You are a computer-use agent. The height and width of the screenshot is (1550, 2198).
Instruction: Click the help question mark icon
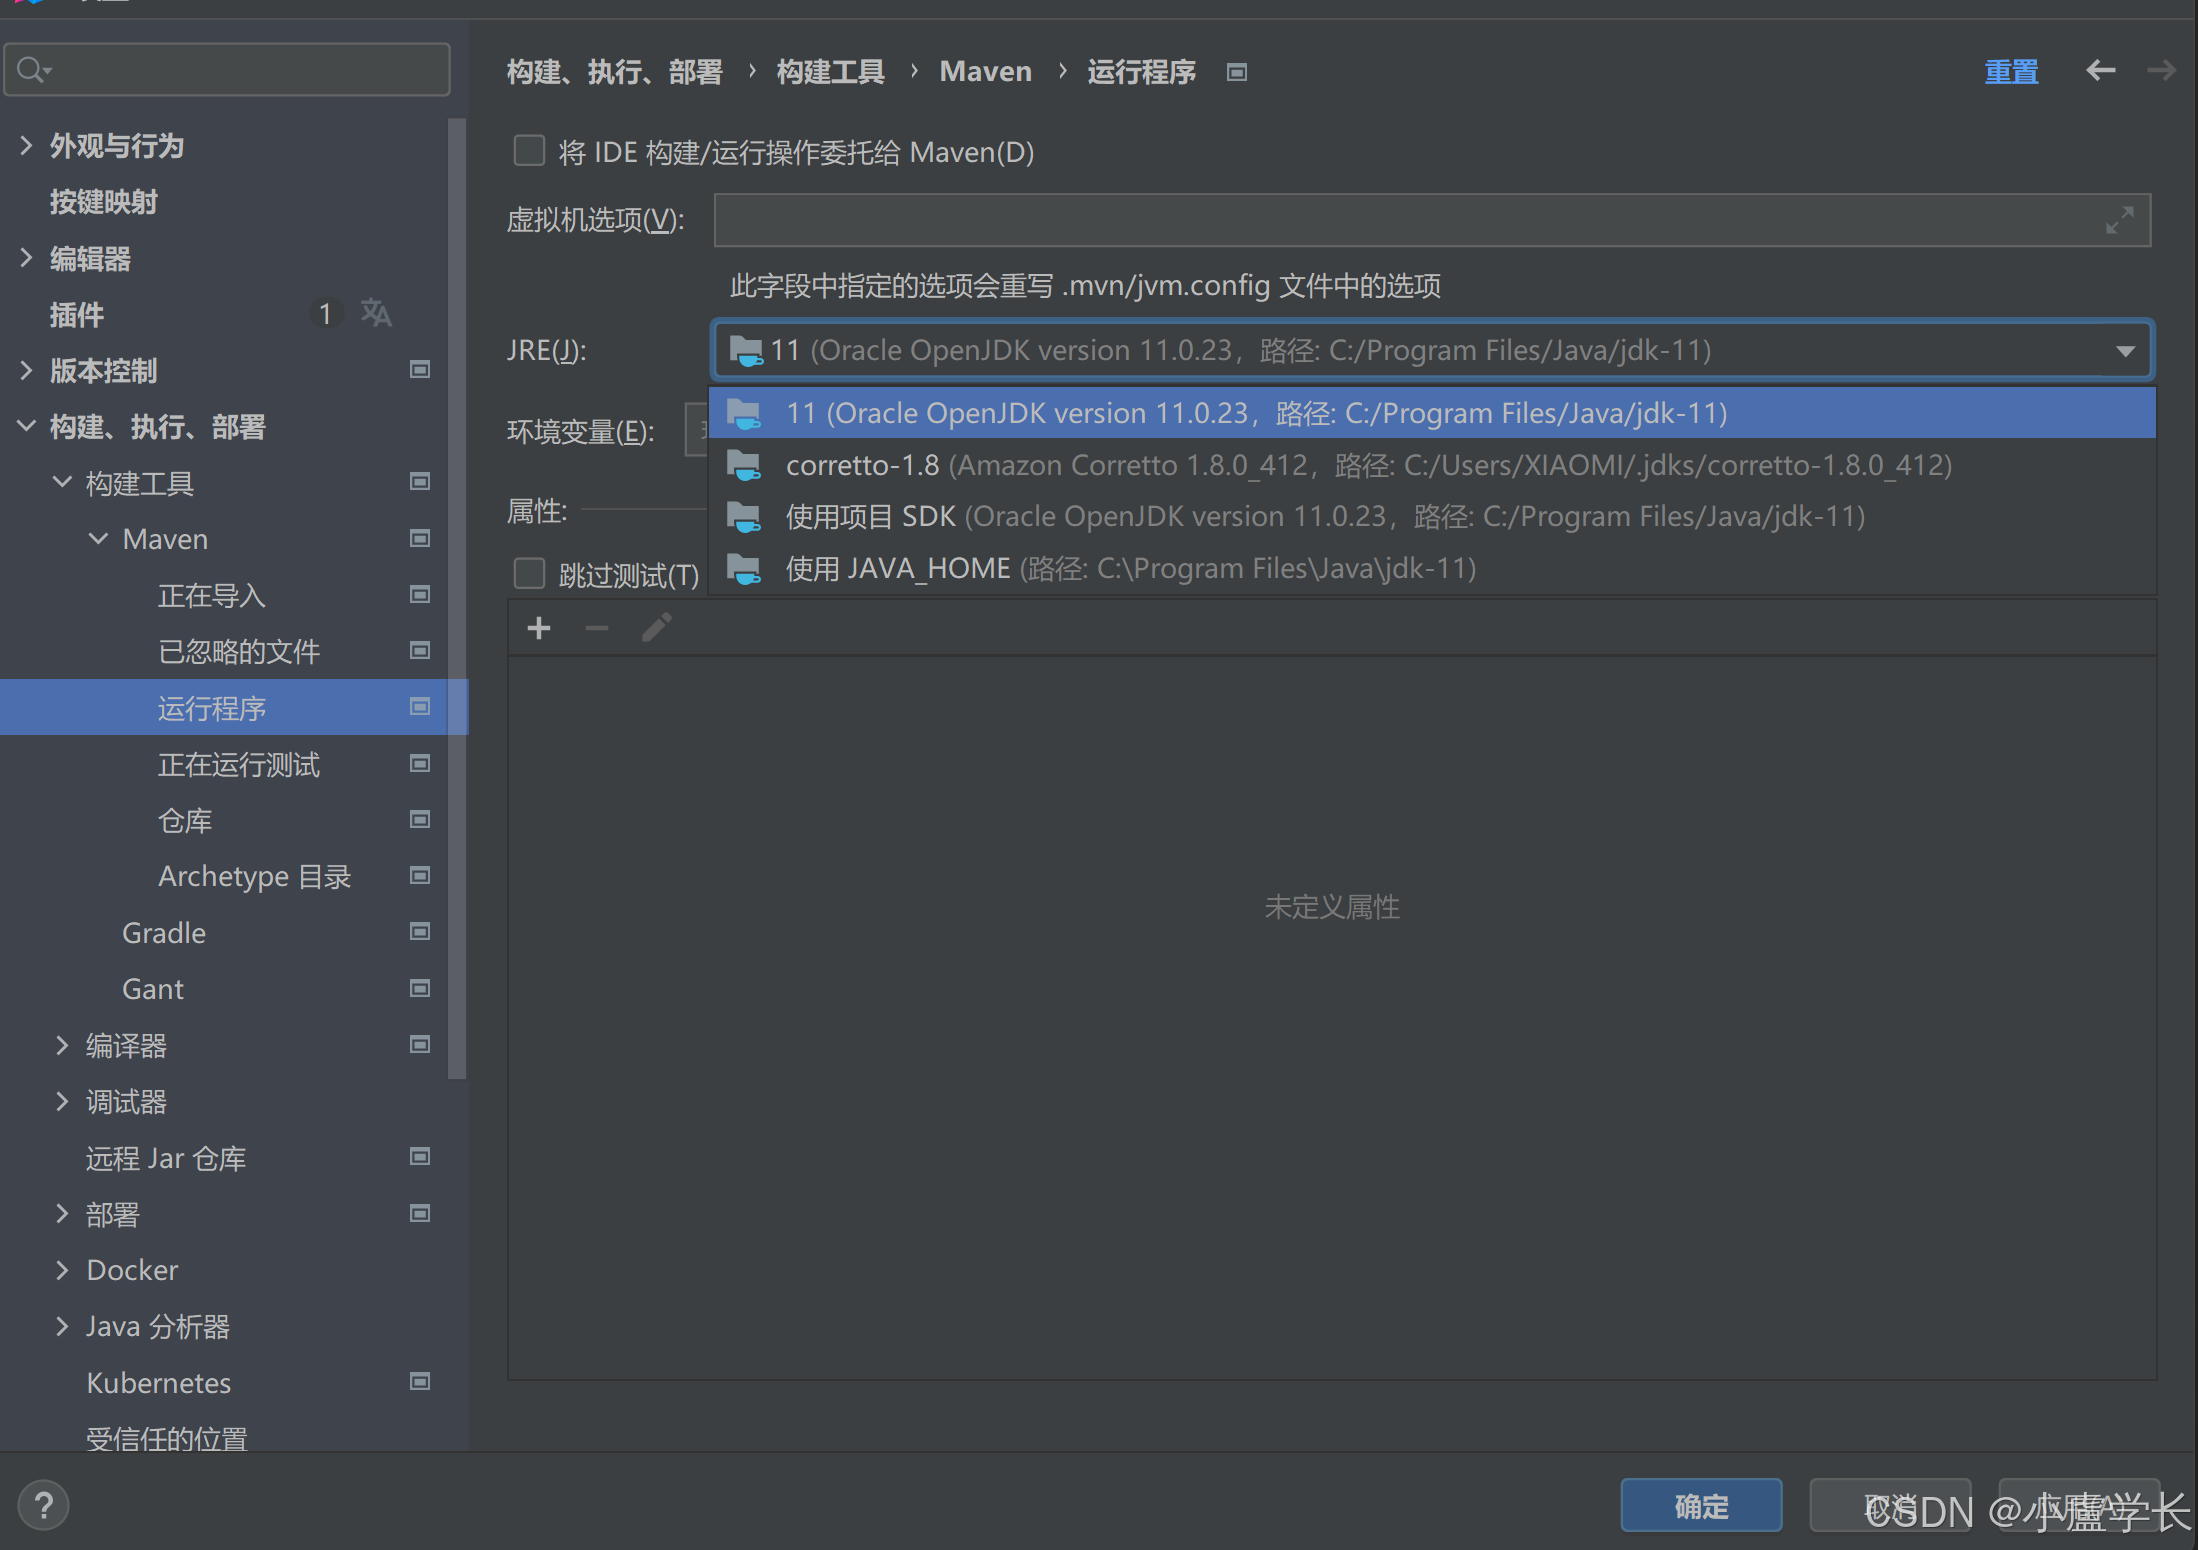pyautogui.click(x=44, y=1505)
